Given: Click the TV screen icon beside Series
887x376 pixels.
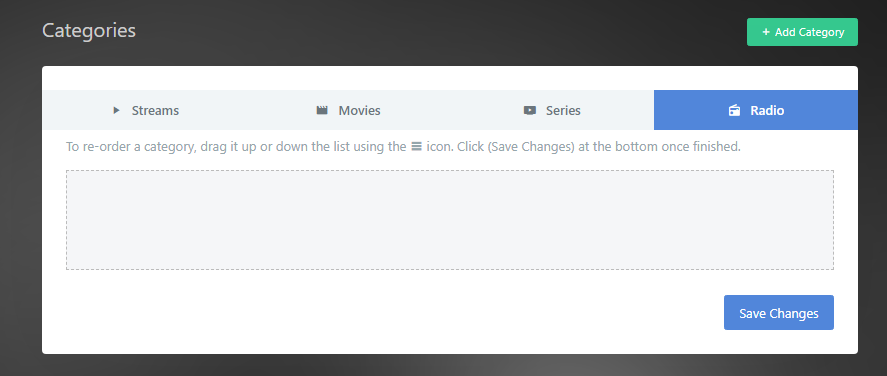Looking at the screenshot, I should point(529,110).
